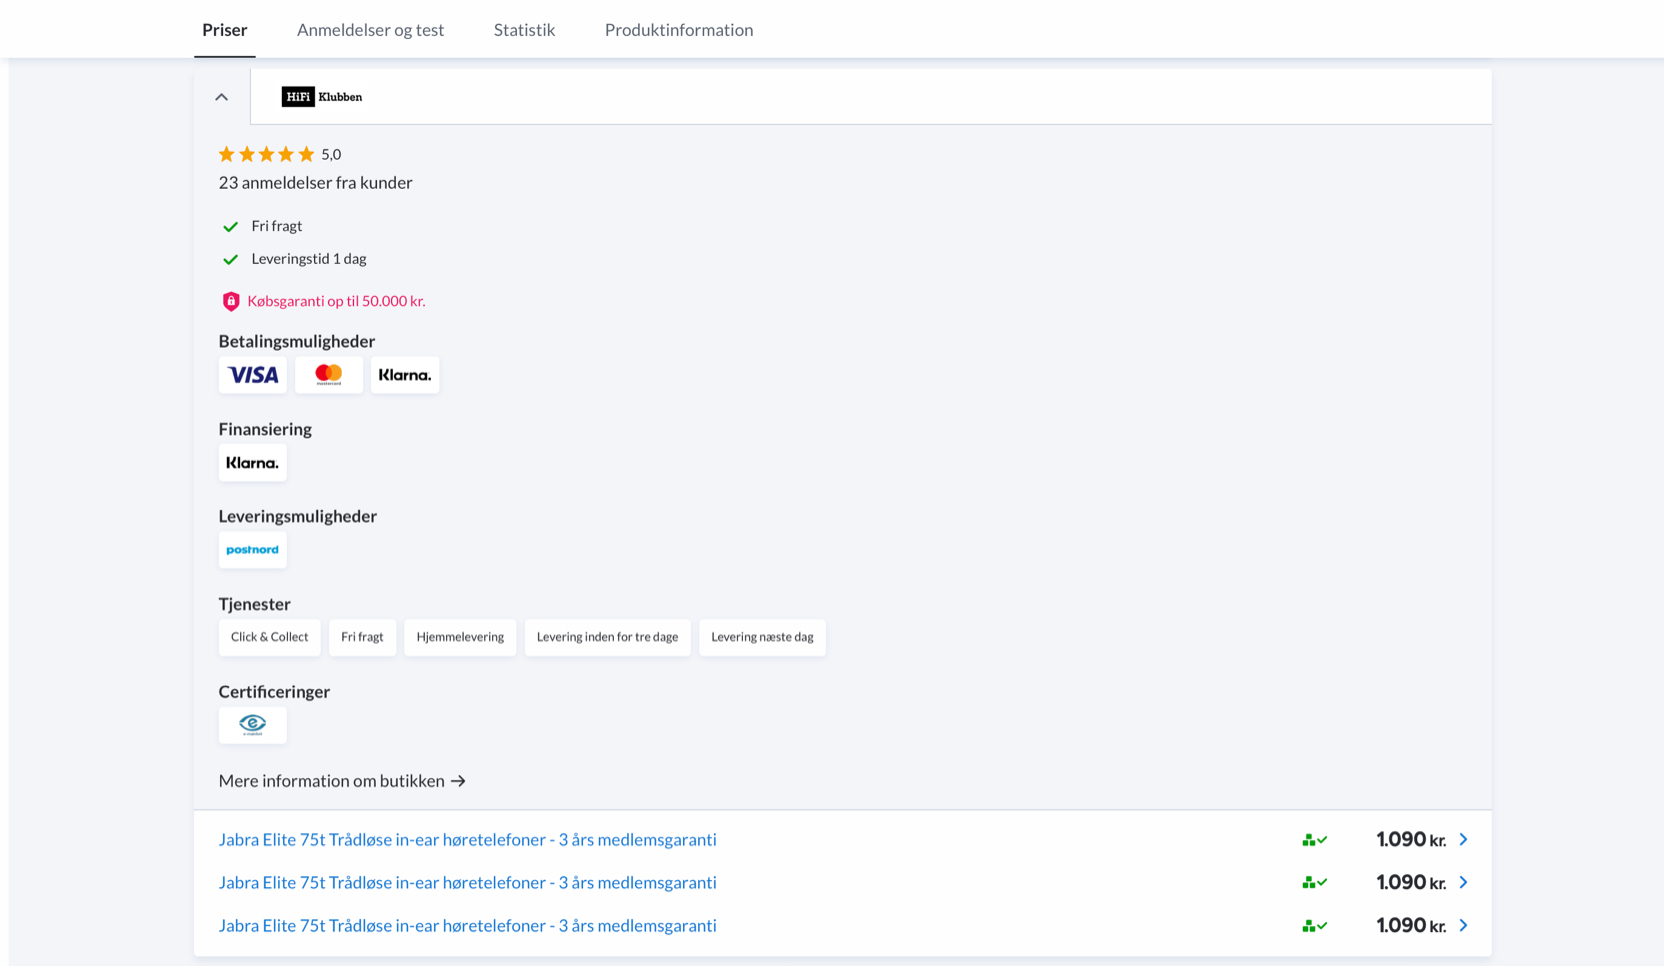1664x966 pixels.
Task: Collapse the HiFi Klubben shop details
Action: coord(222,97)
